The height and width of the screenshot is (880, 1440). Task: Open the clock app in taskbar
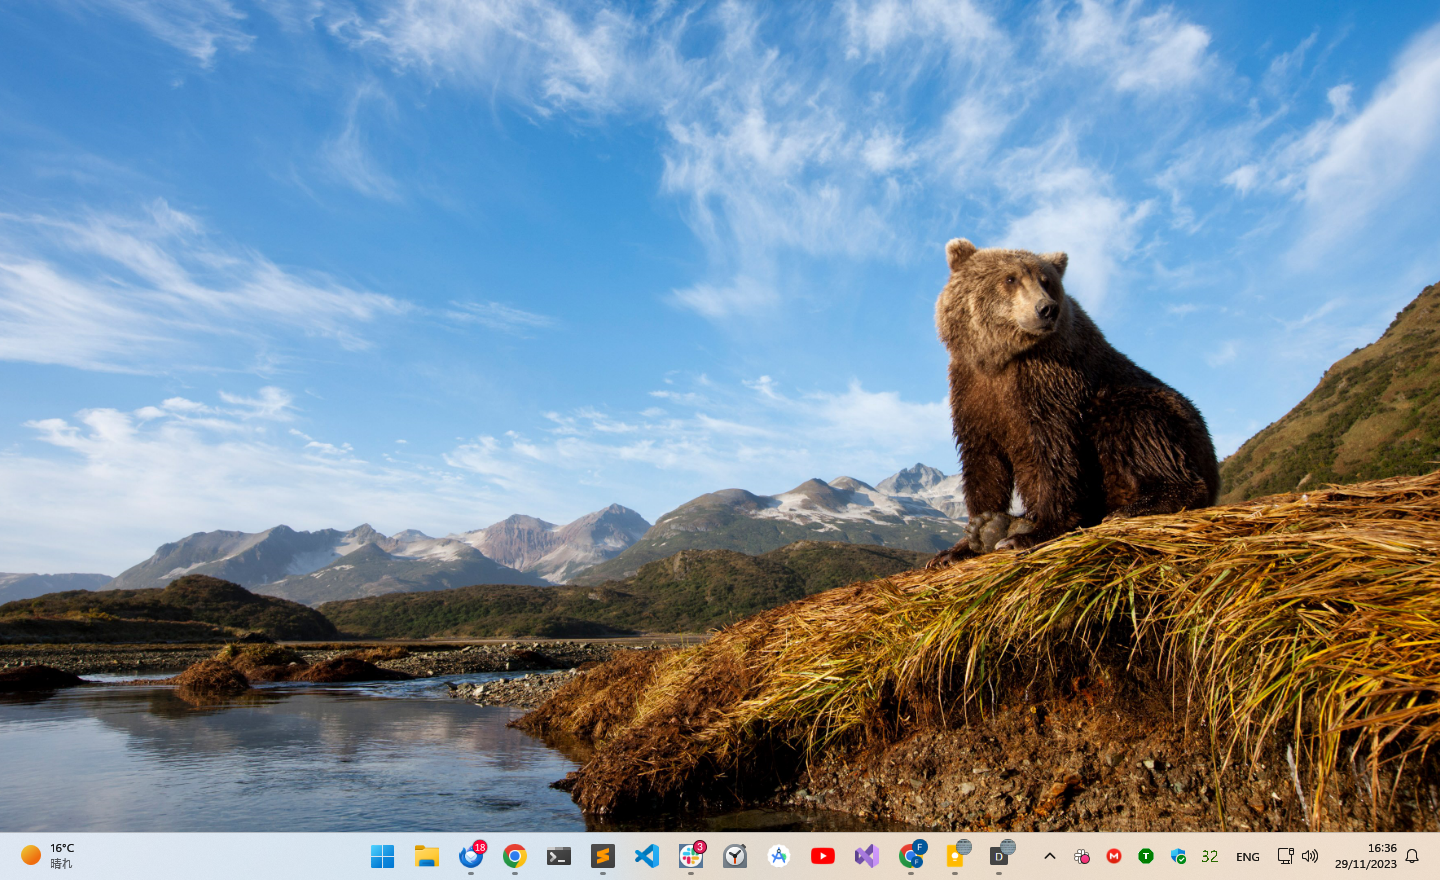coord(735,856)
